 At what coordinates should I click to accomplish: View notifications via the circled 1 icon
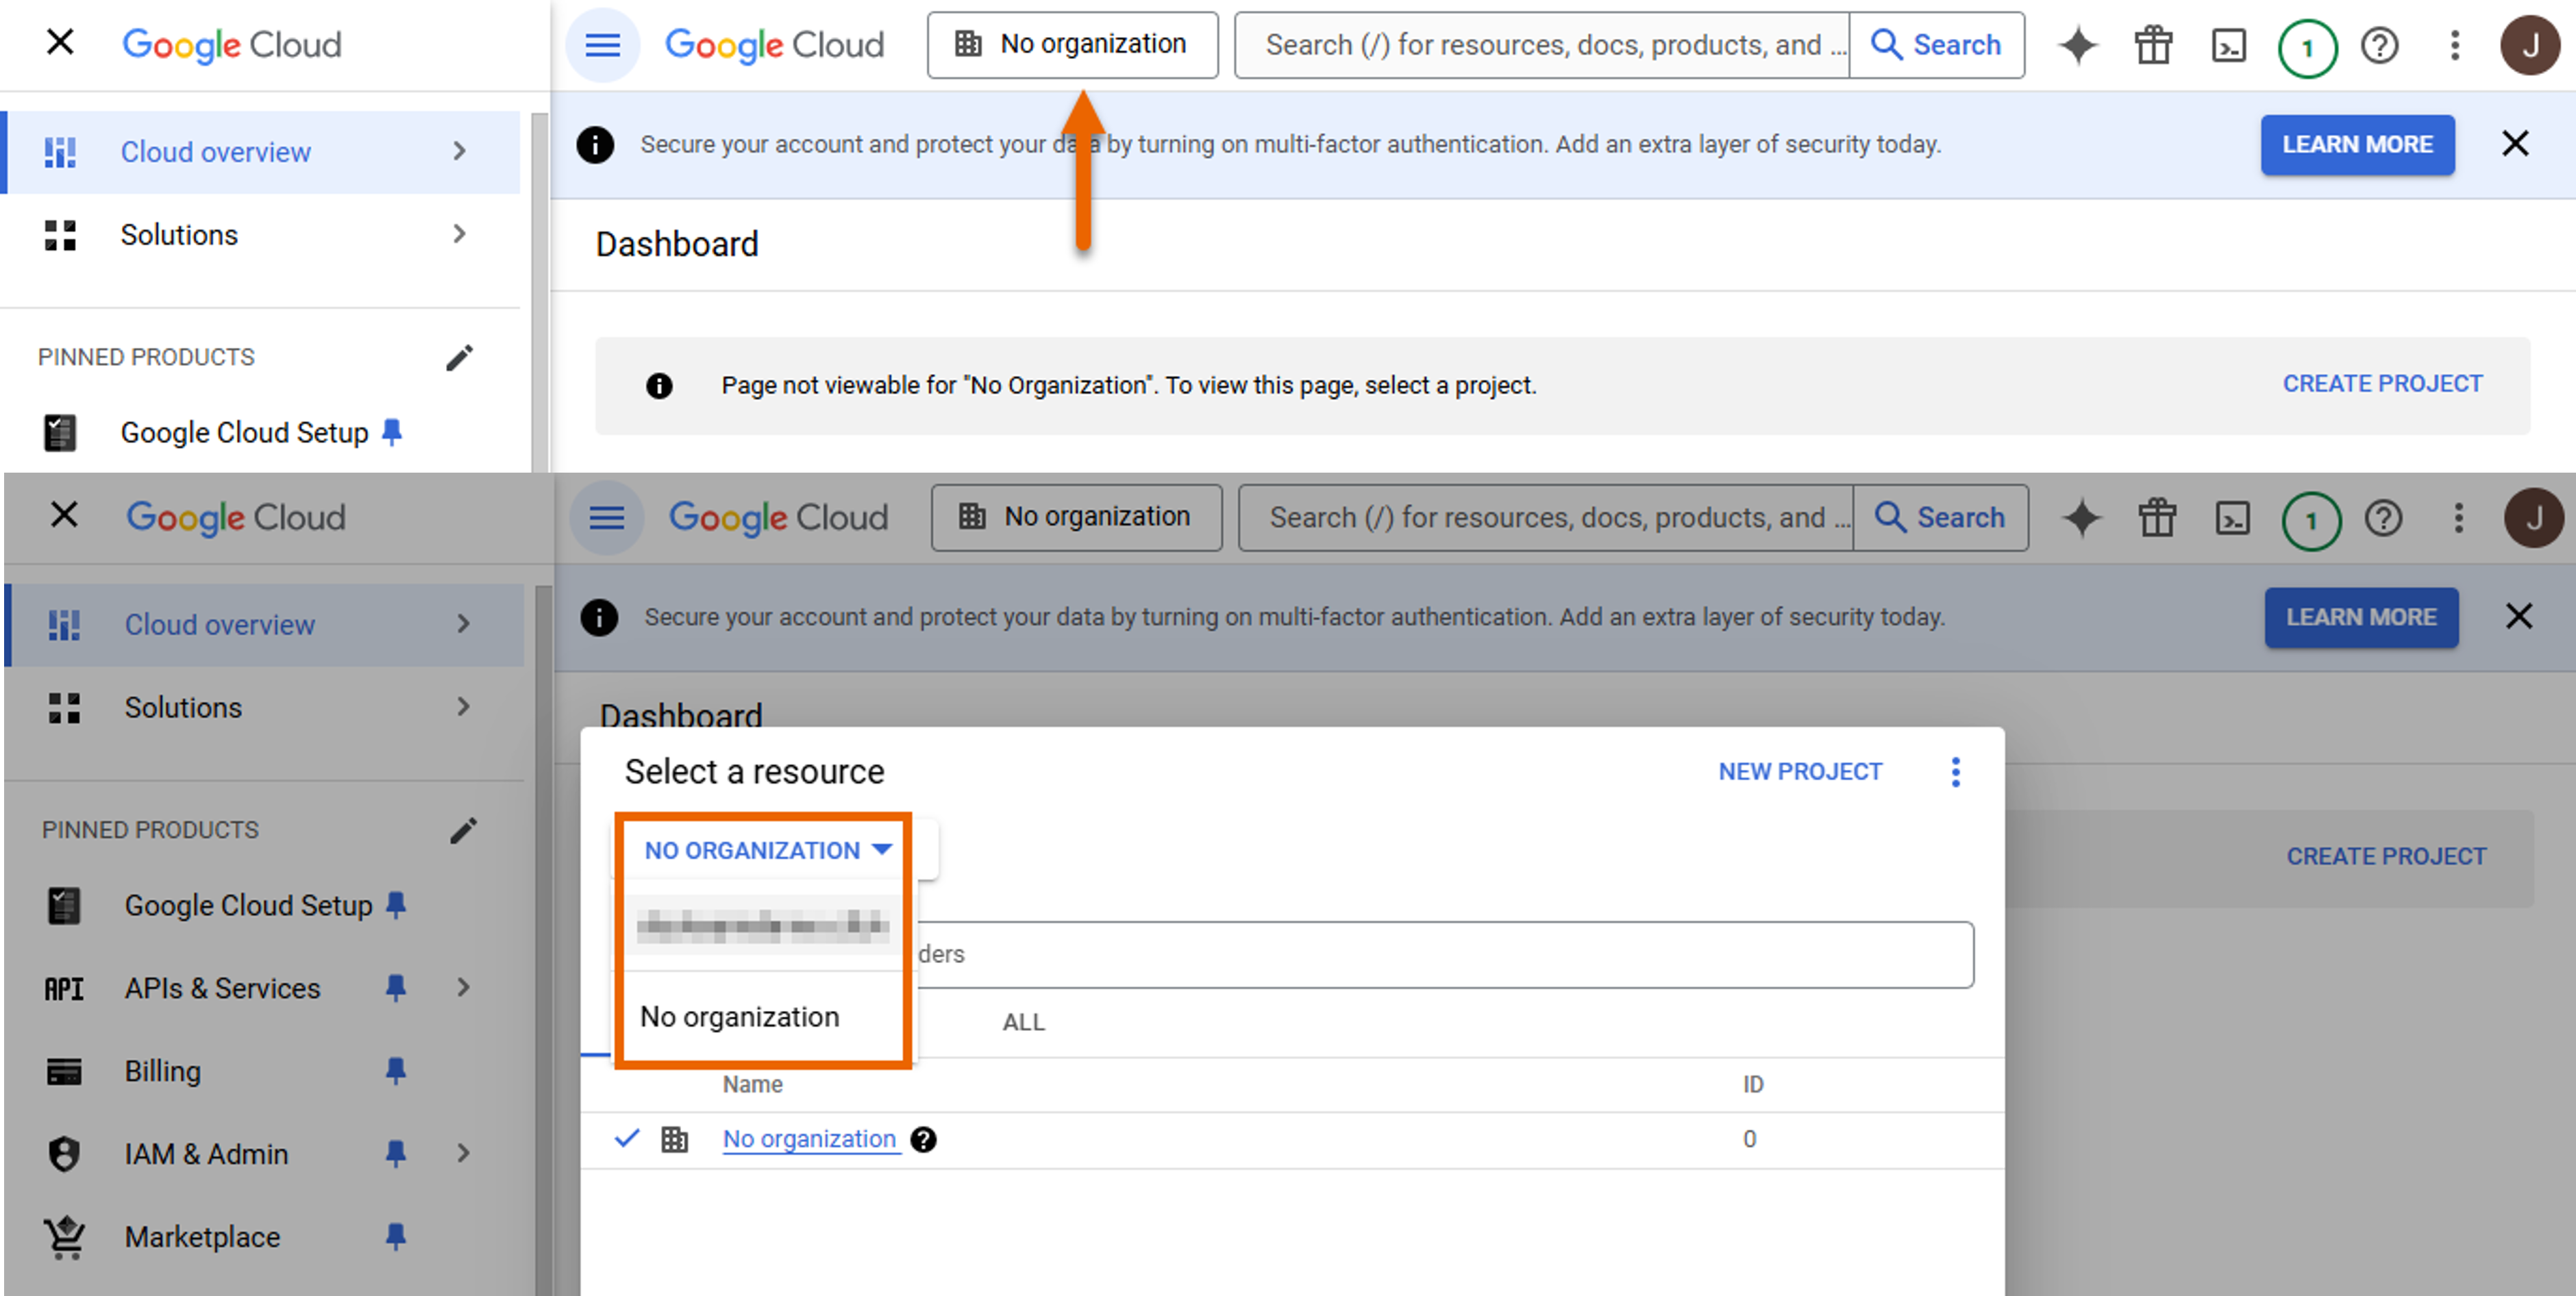[2307, 47]
